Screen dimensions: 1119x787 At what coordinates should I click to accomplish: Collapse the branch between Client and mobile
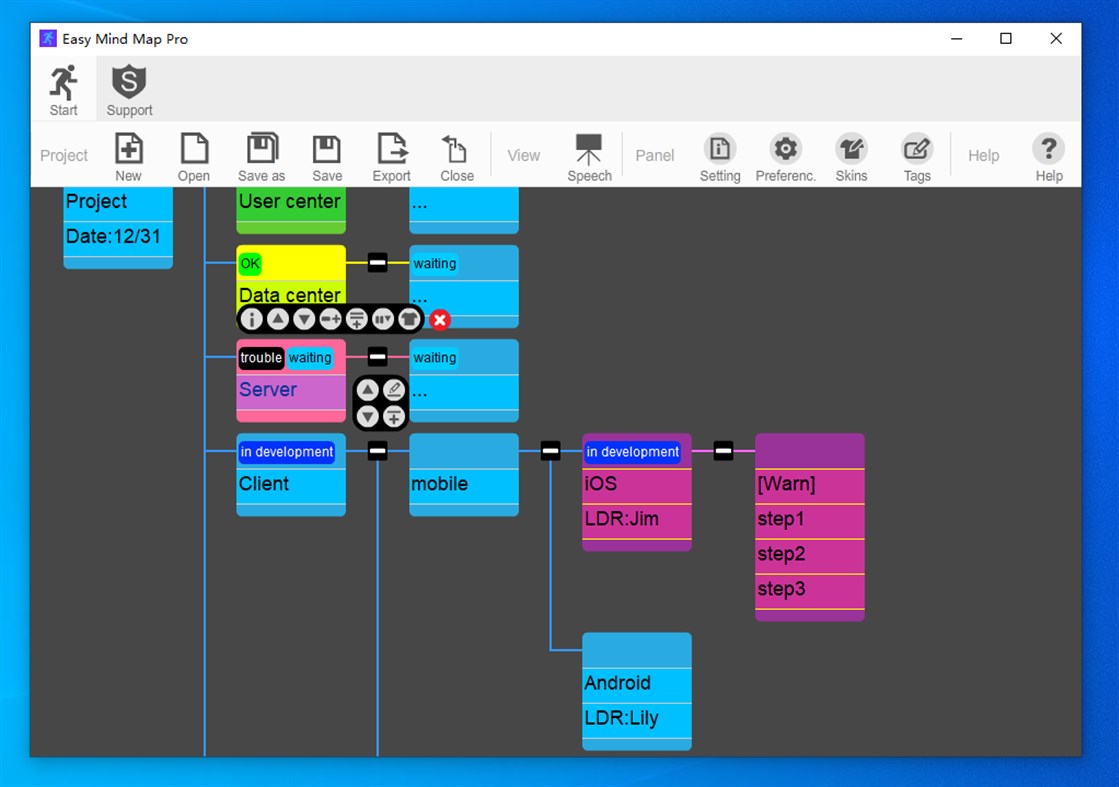click(x=377, y=450)
